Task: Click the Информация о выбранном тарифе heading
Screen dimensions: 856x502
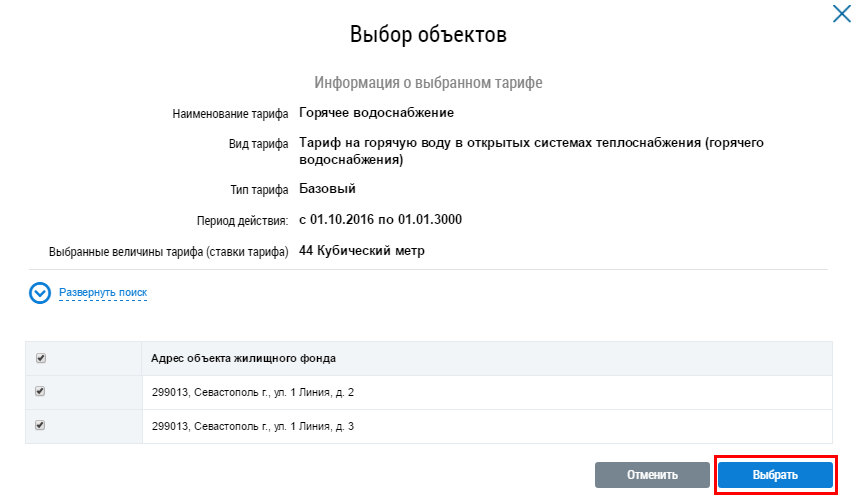Action: coord(428,82)
